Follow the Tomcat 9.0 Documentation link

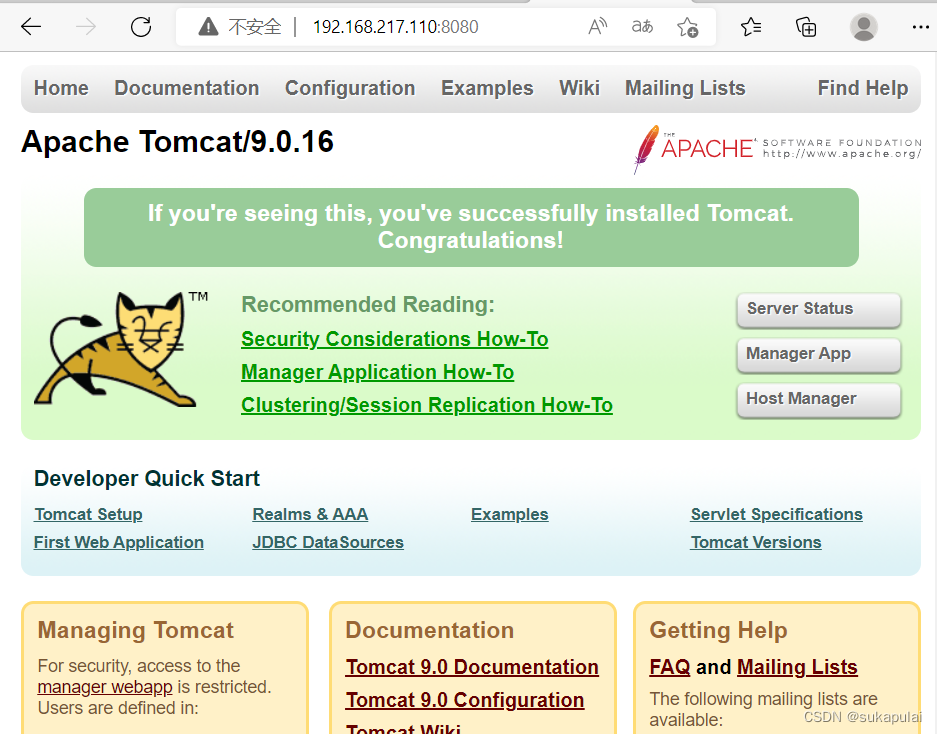tap(472, 667)
